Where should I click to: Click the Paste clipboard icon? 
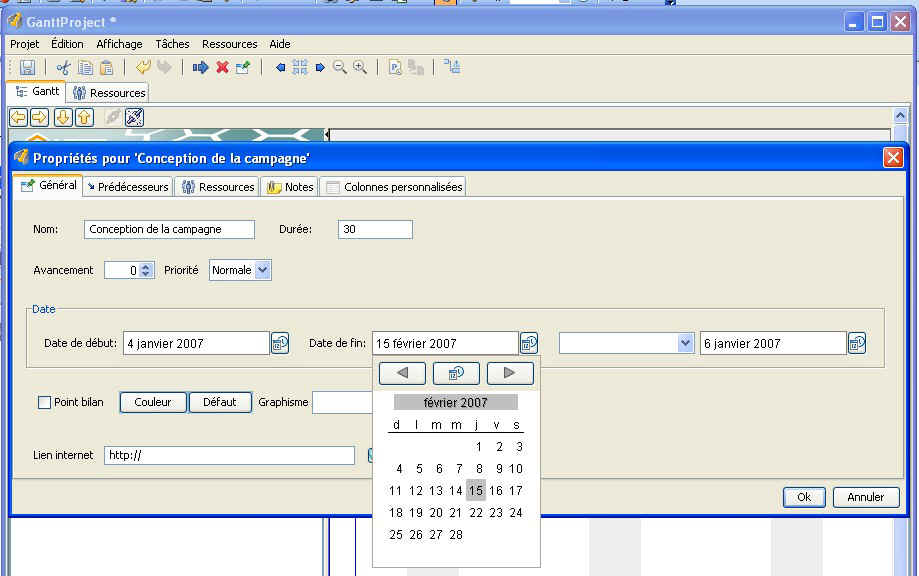(106, 67)
